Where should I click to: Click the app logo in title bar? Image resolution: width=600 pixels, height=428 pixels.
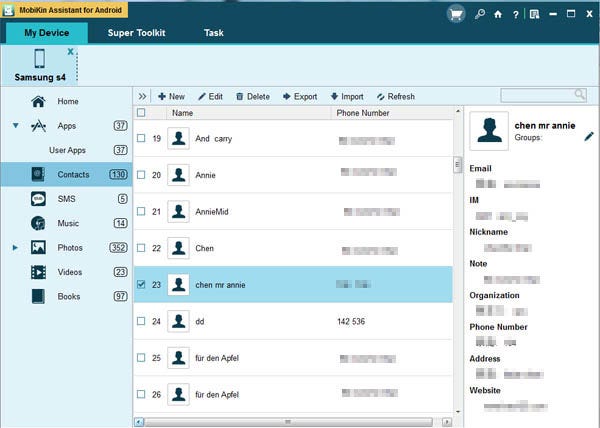click(x=8, y=10)
